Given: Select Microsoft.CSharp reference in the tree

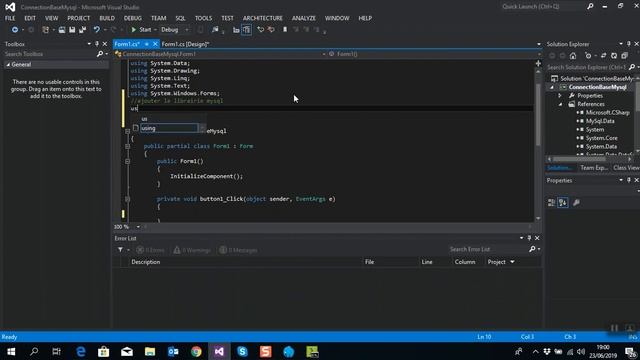Looking at the screenshot, I should pos(607,113).
